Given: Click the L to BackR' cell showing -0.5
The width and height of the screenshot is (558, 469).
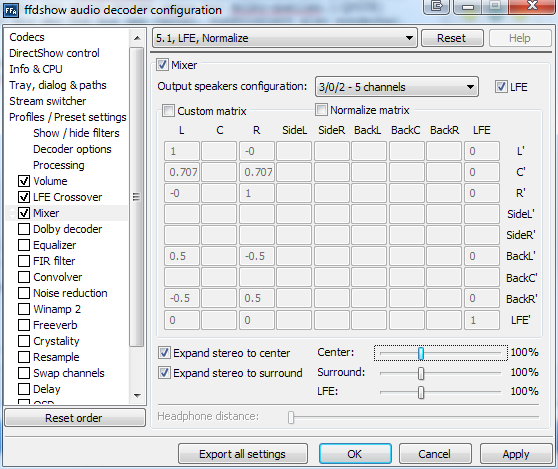Looking at the screenshot, I should 182,298.
